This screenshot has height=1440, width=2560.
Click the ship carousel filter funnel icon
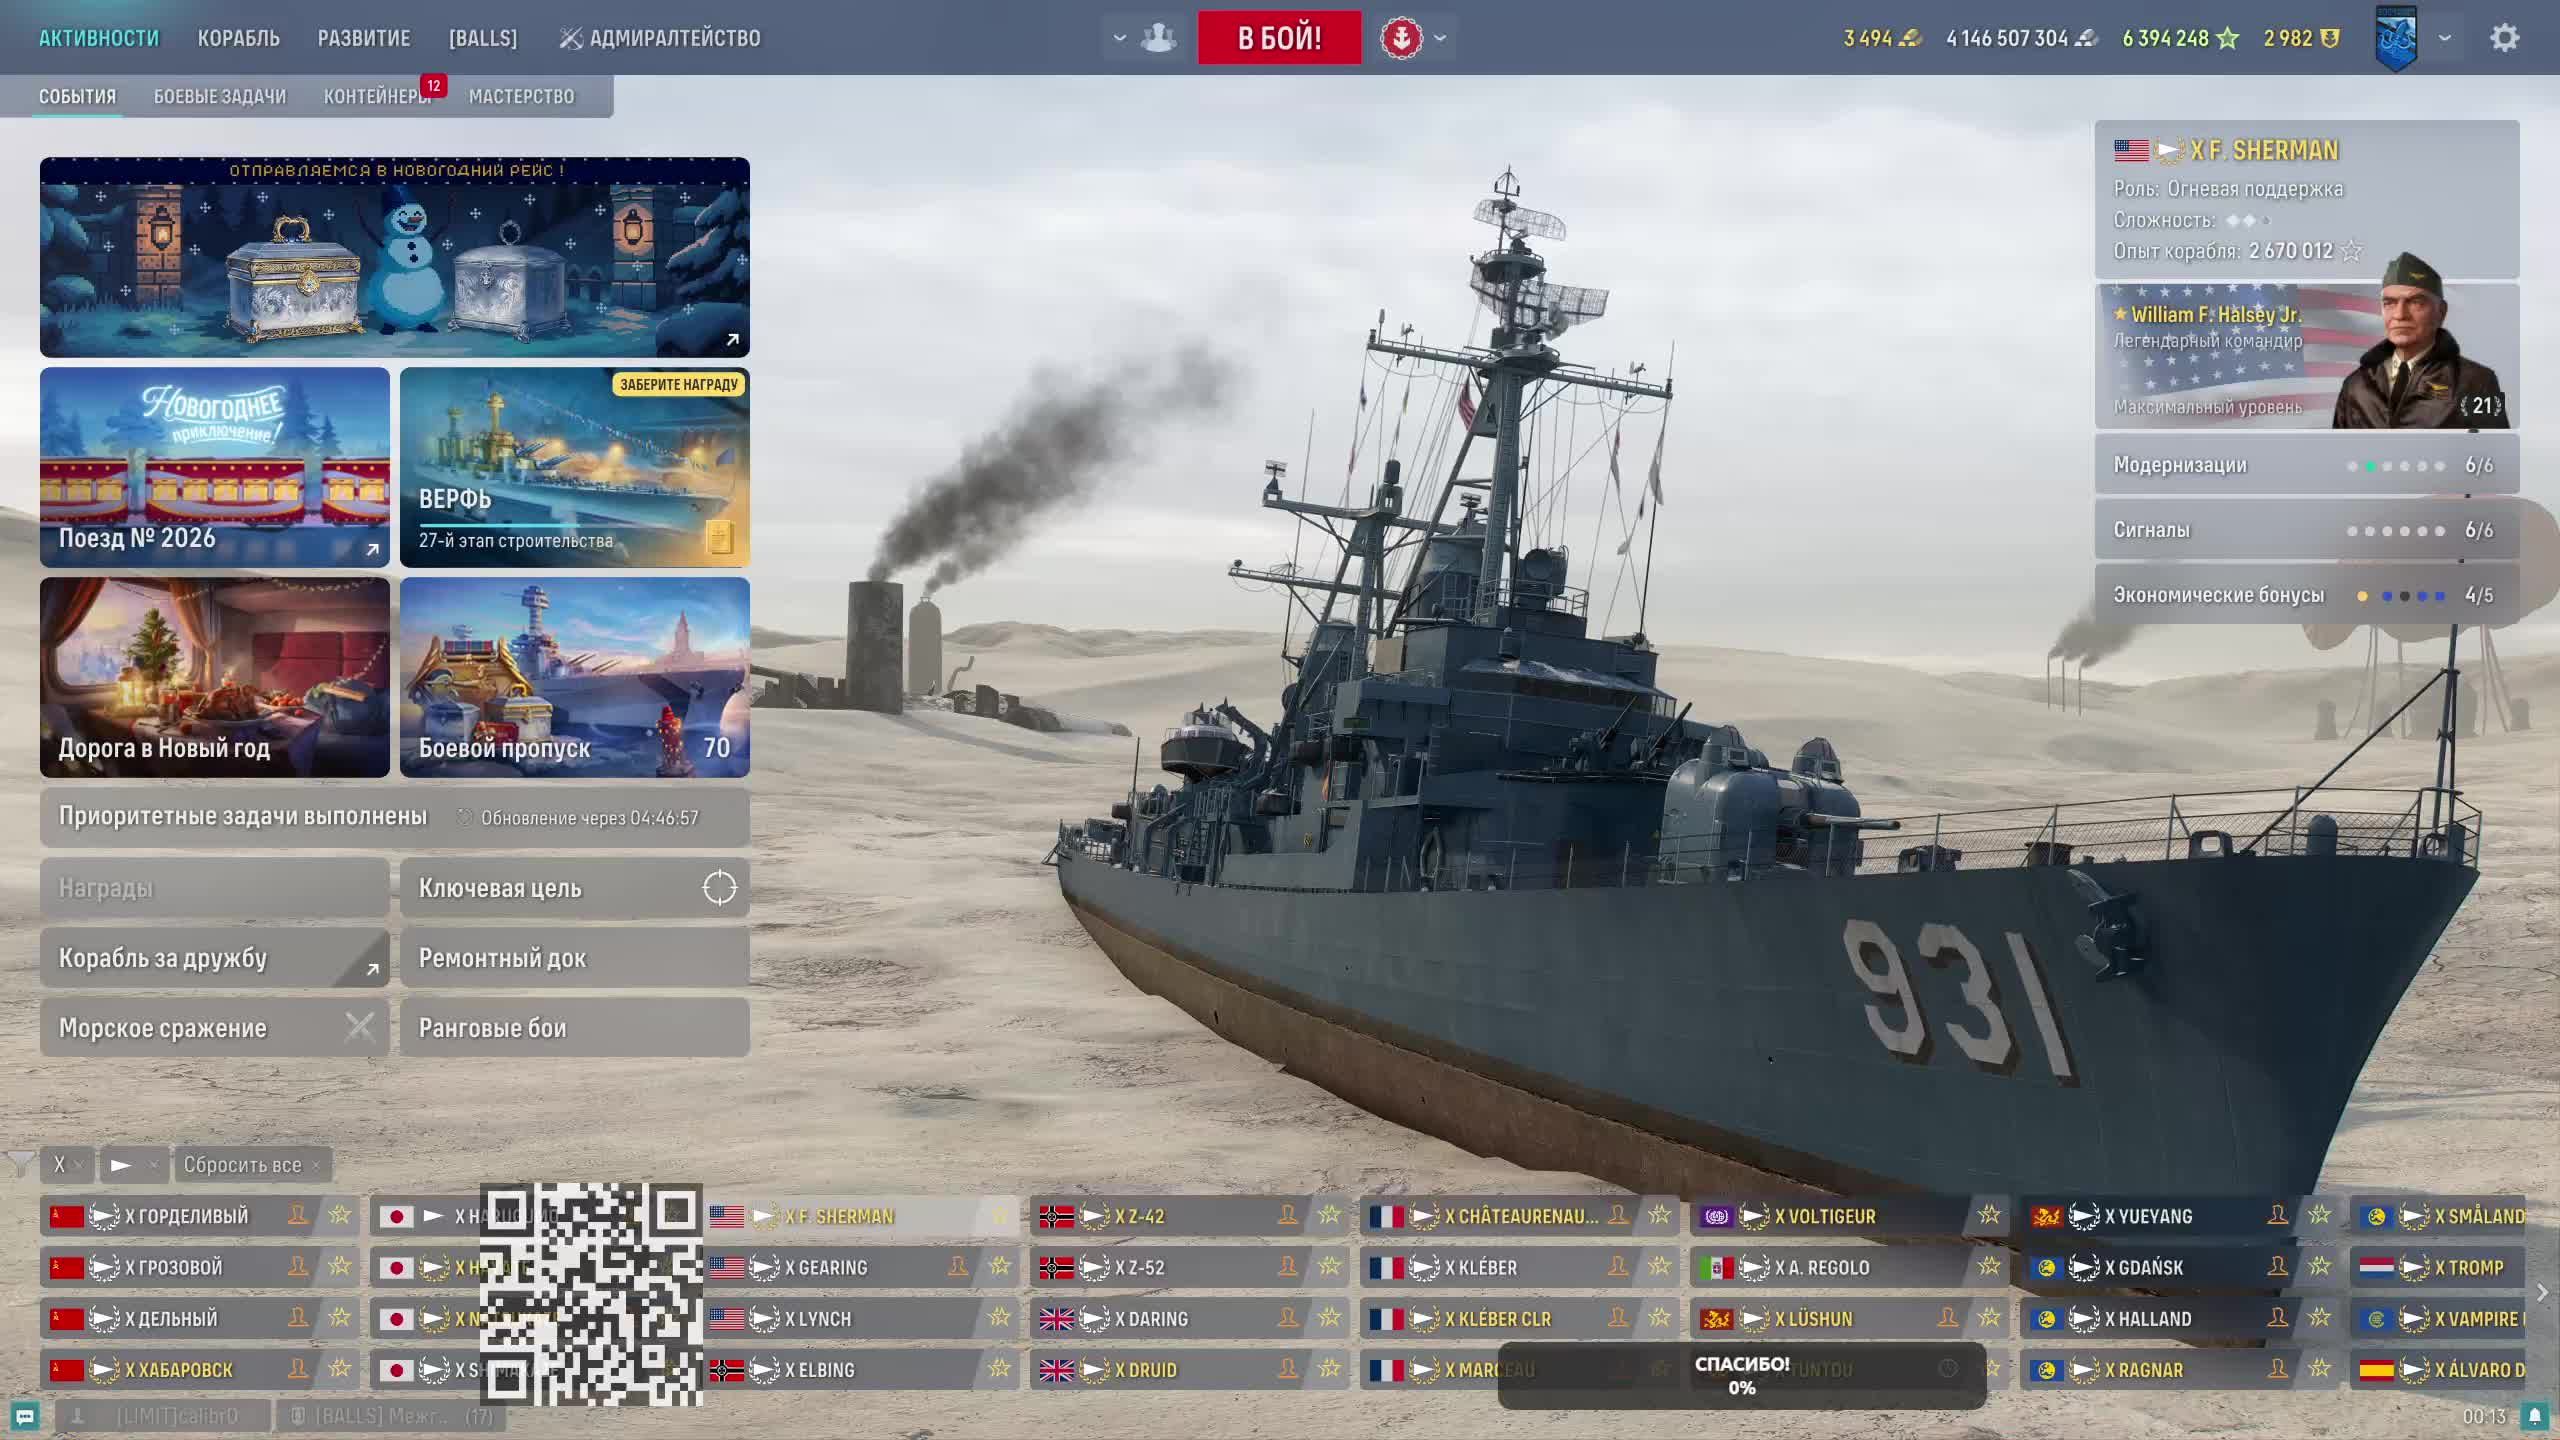tap(20, 1164)
